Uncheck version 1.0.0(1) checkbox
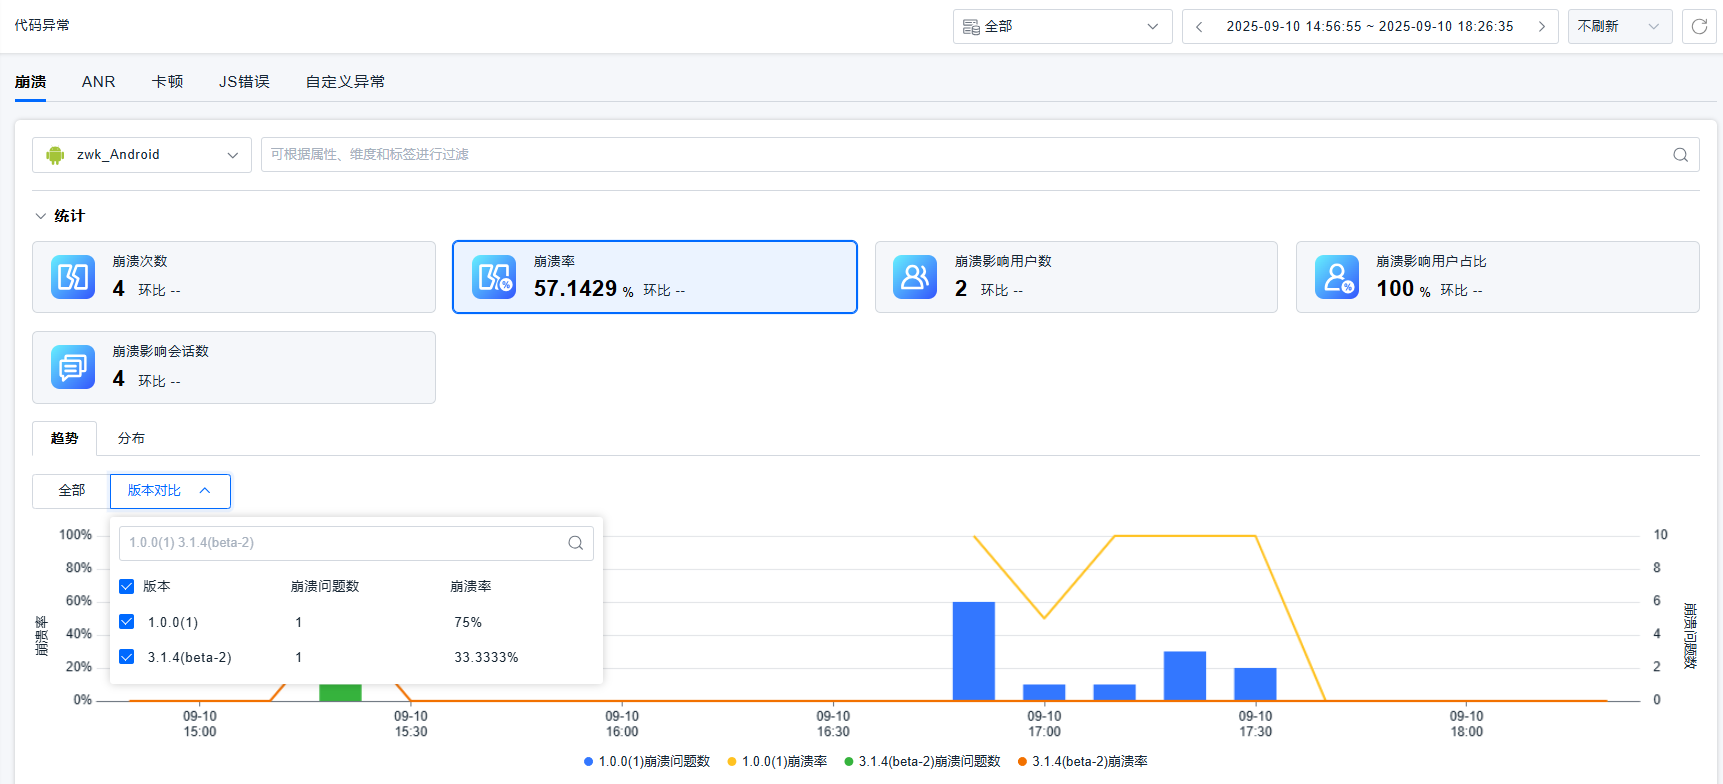1723x784 pixels. click(127, 622)
